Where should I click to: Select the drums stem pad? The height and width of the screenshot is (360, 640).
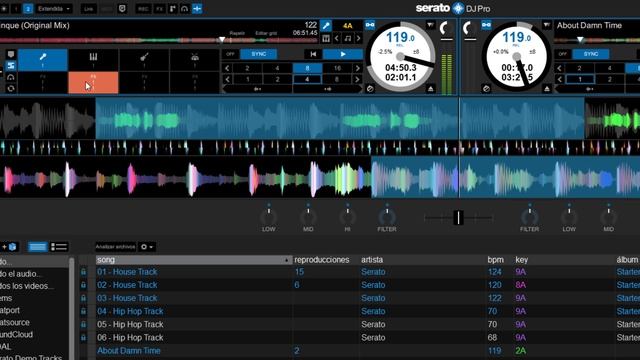pyautogui.click(x=195, y=60)
